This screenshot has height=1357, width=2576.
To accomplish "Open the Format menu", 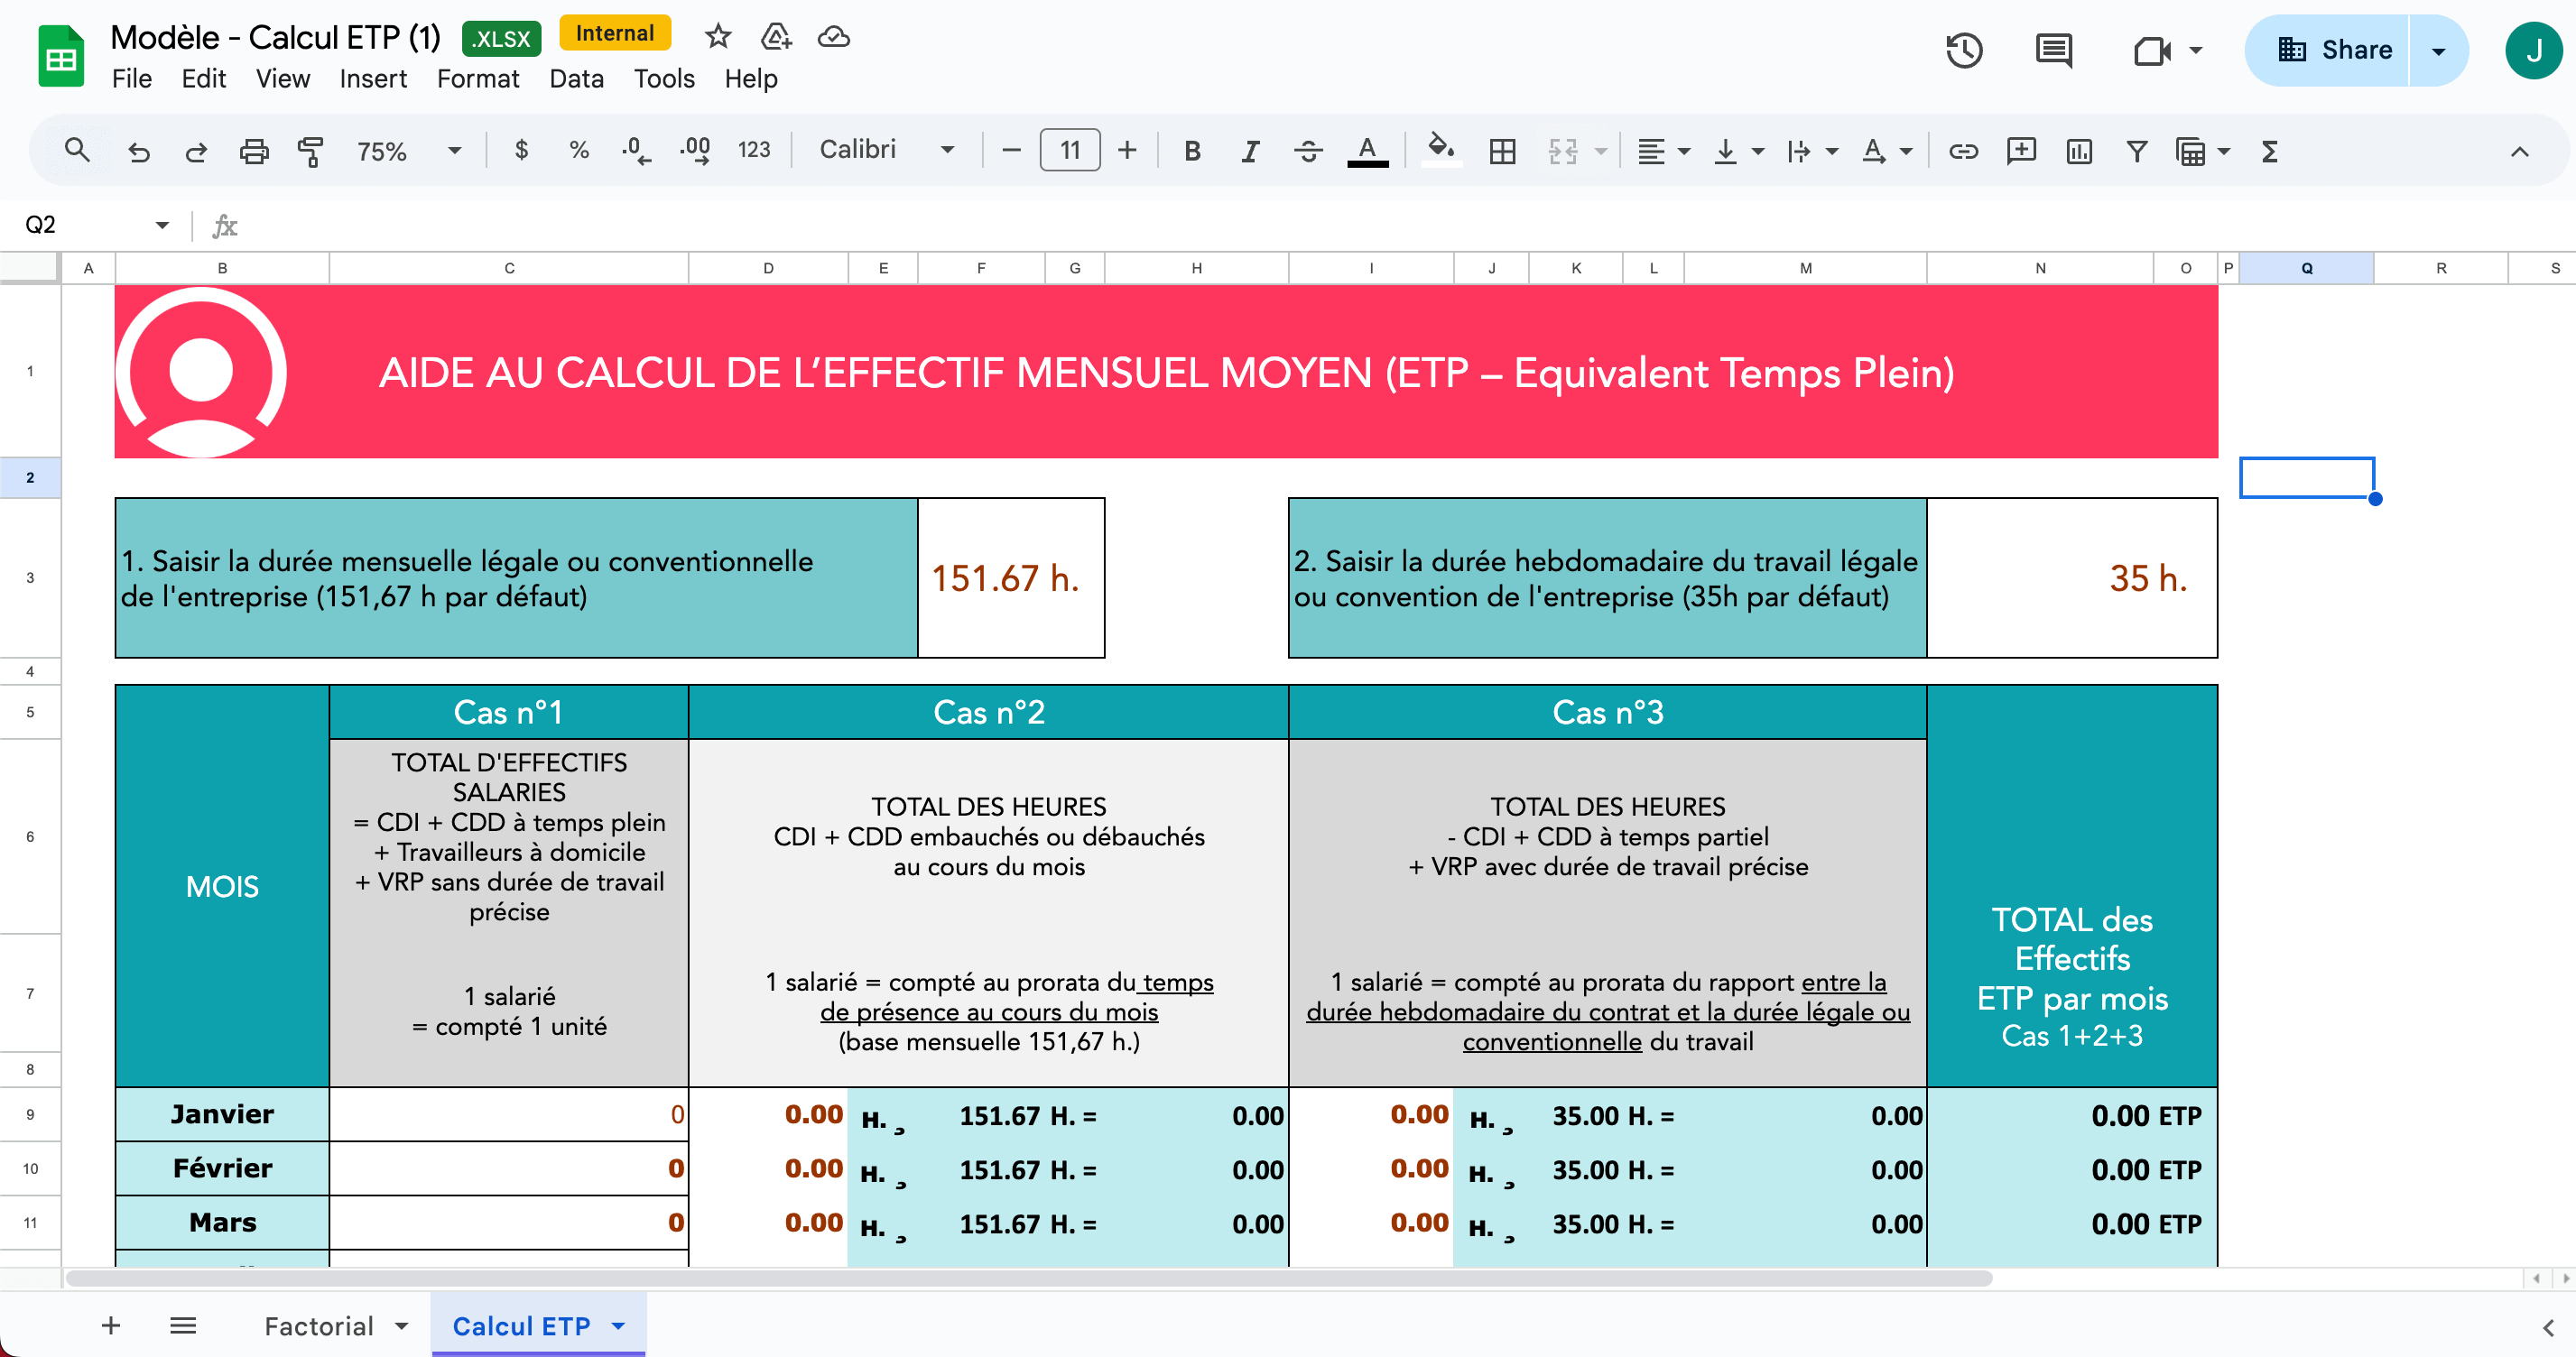I will [x=477, y=79].
